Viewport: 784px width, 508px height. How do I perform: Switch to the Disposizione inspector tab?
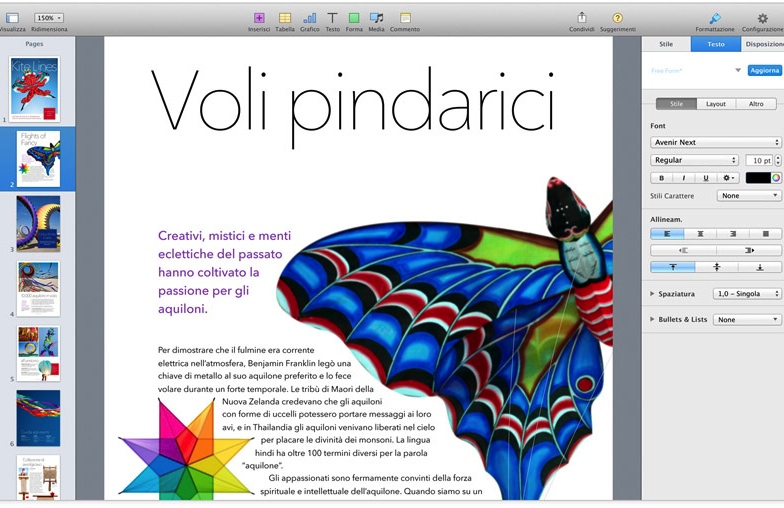(x=762, y=44)
